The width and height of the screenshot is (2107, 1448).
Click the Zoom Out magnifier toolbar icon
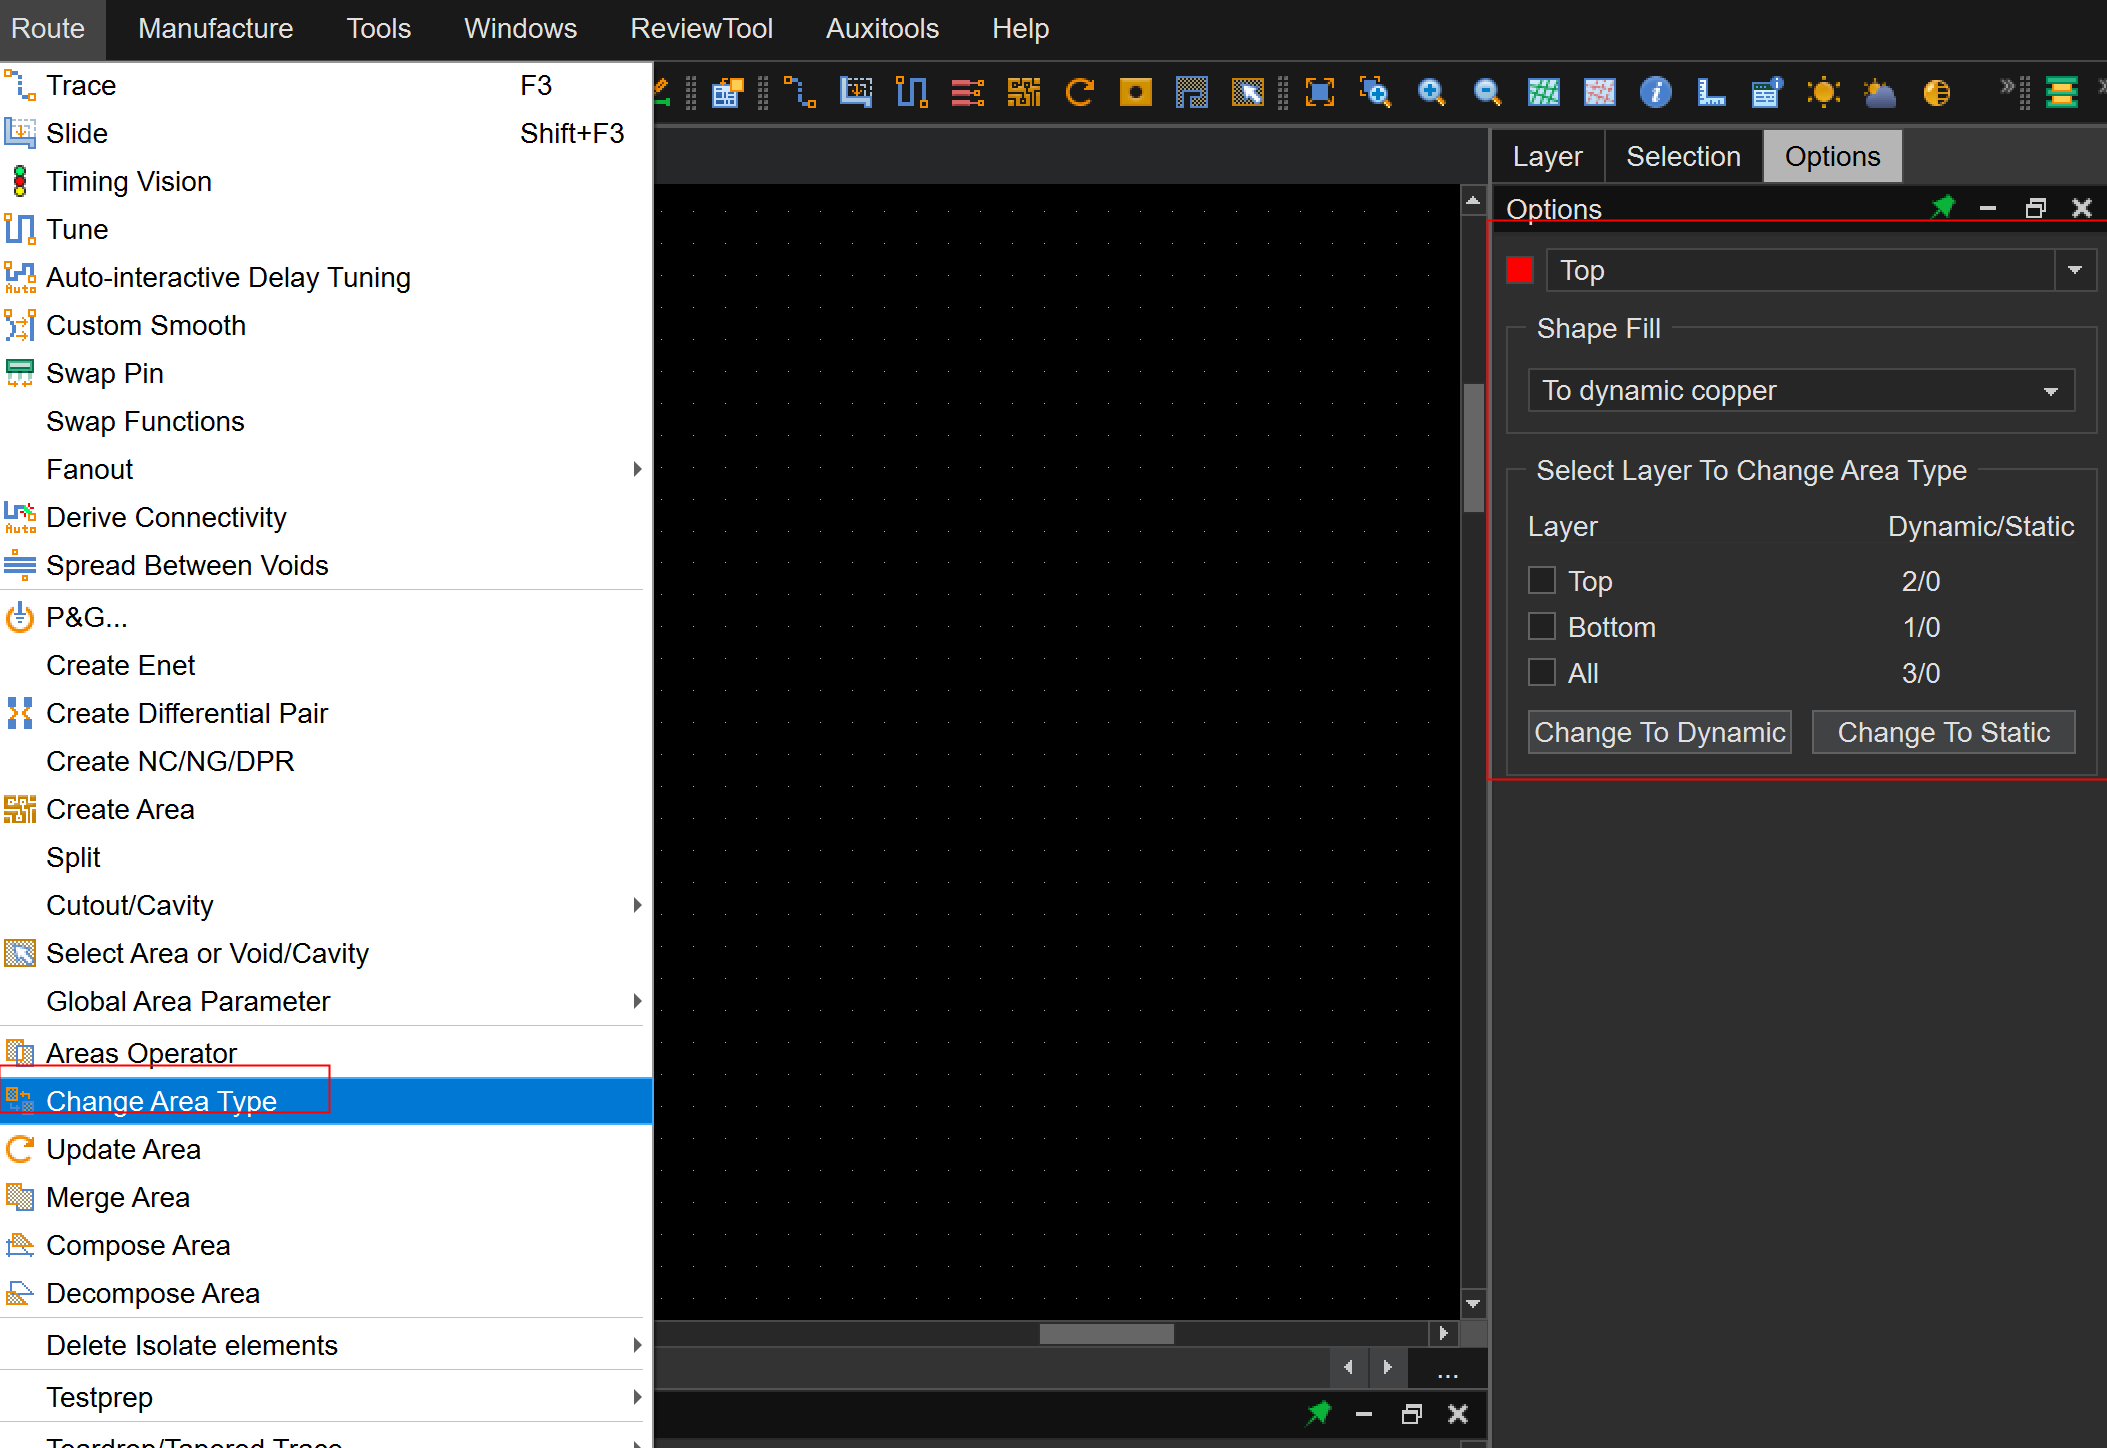pyautogui.click(x=1487, y=93)
